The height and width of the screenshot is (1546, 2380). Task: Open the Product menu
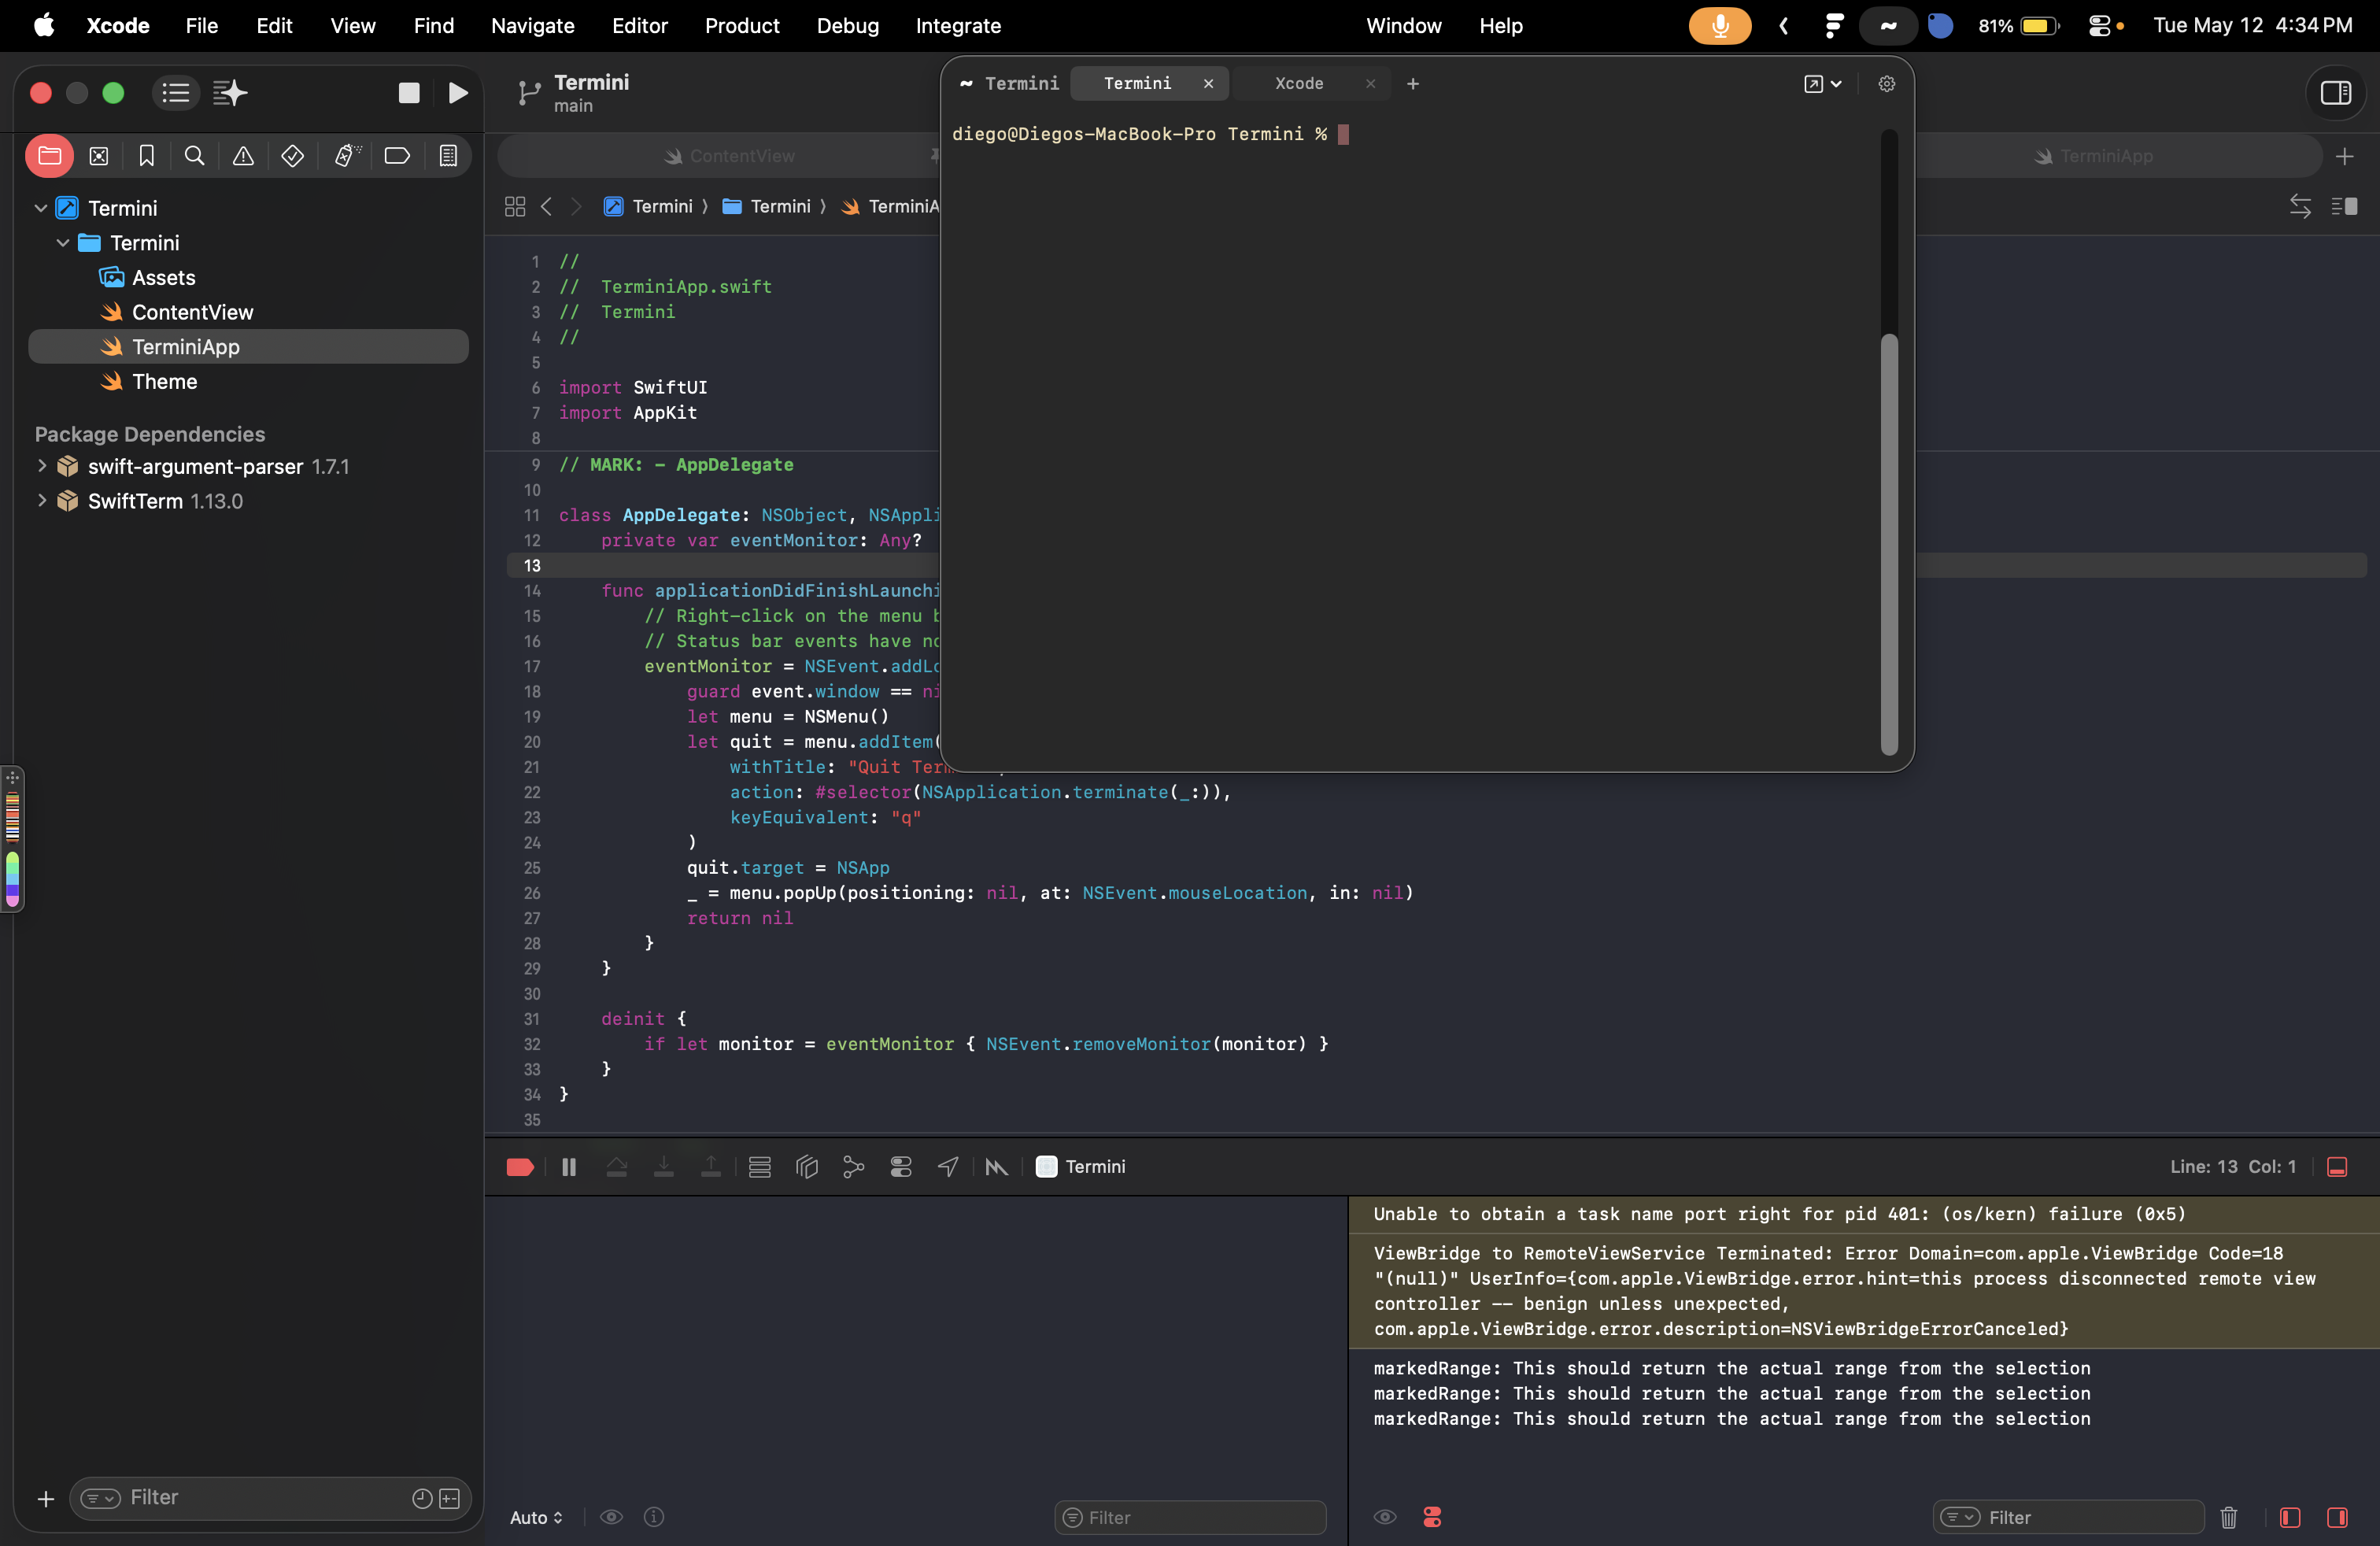point(741,26)
